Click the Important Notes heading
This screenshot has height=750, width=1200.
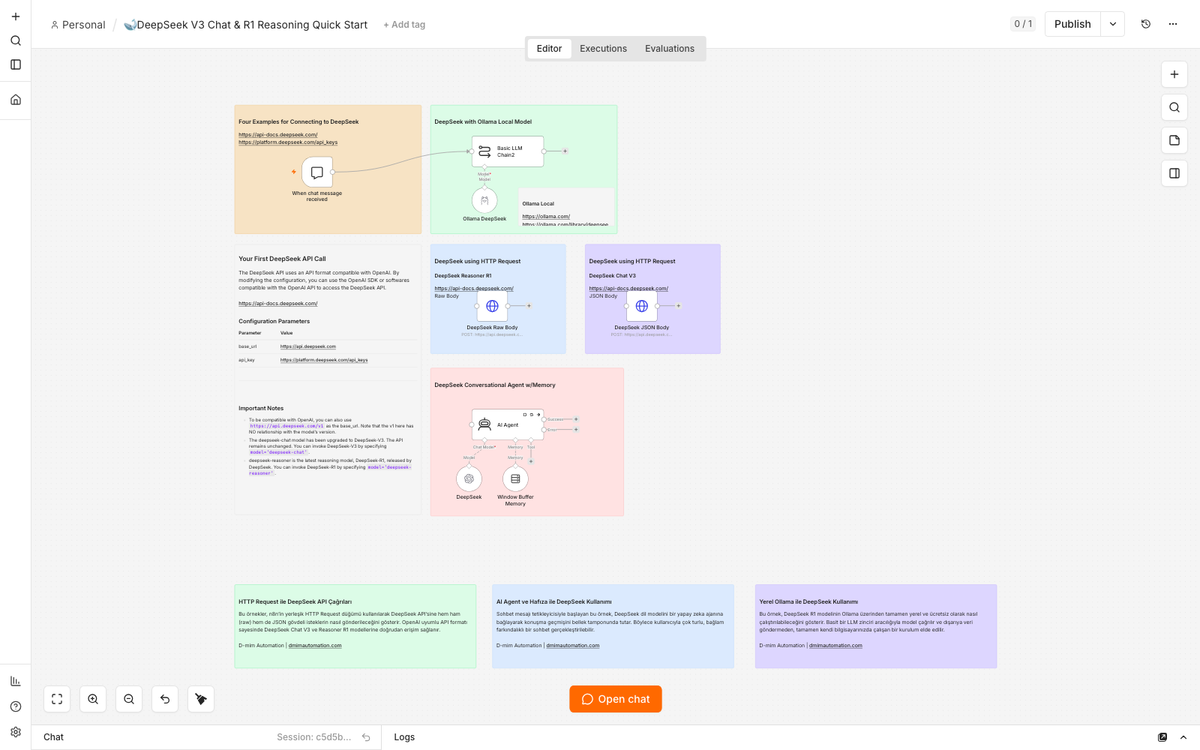[x=261, y=408]
